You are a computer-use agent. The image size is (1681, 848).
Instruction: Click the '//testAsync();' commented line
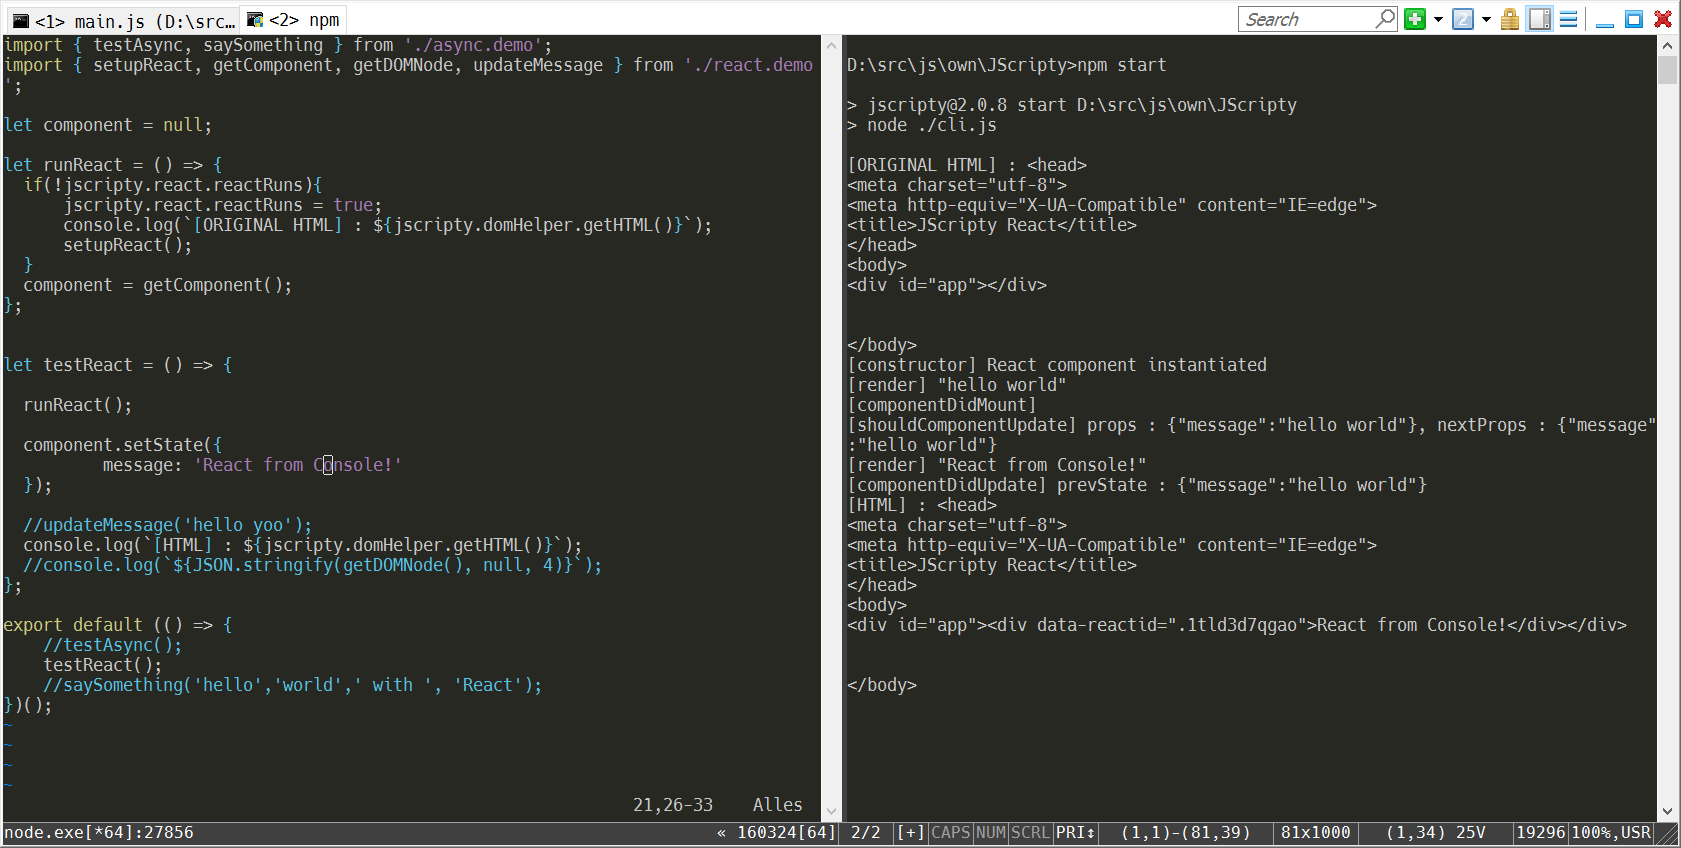click(x=112, y=645)
